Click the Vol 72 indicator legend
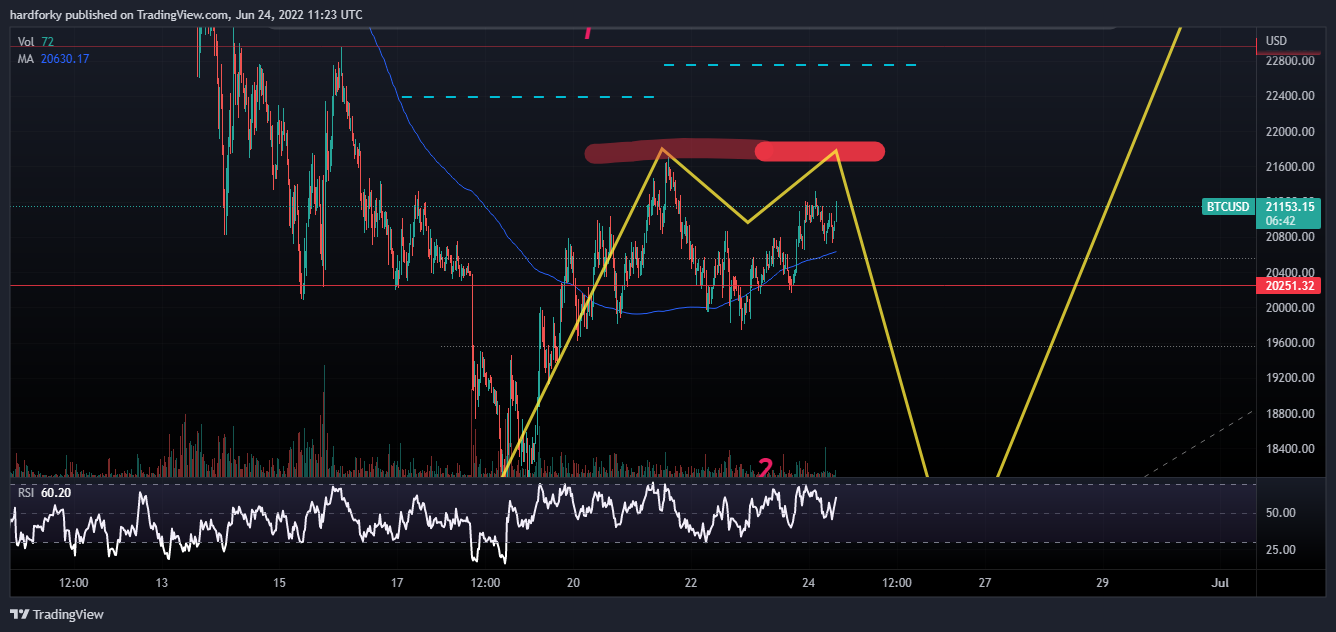The width and height of the screenshot is (1336, 632). coord(35,42)
